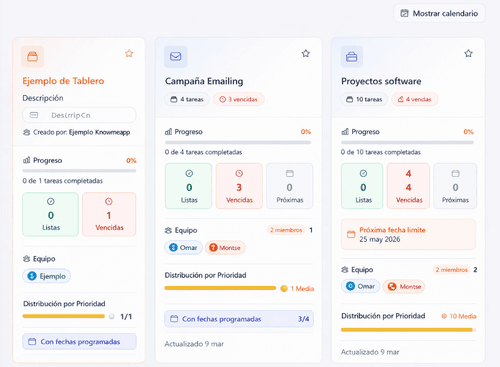Click 0 de 4 tareas completadas text

(x=203, y=152)
